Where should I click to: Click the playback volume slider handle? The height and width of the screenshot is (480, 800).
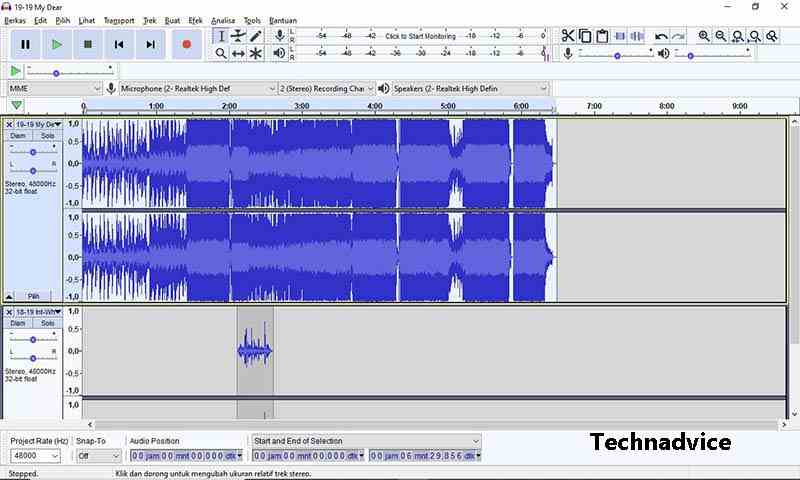(690, 56)
